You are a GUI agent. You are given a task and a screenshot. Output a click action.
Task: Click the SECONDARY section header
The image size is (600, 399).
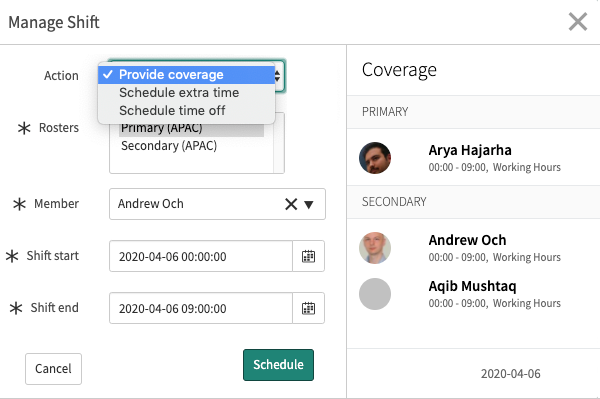click(473, 202)
